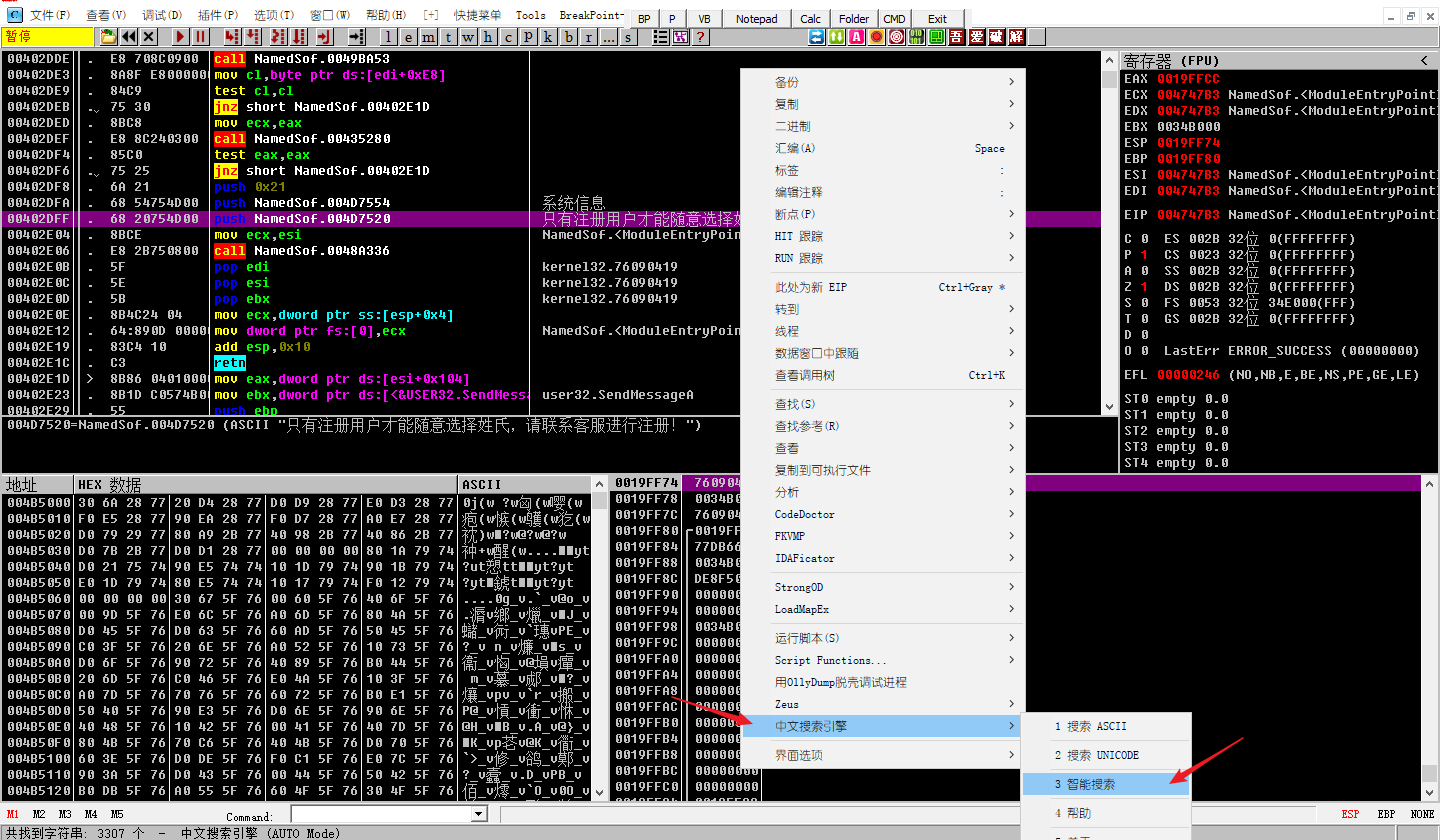Screen dimensions: 1440x840
Task: Click the blue swap arrows plugin icon
Action: 817,37
